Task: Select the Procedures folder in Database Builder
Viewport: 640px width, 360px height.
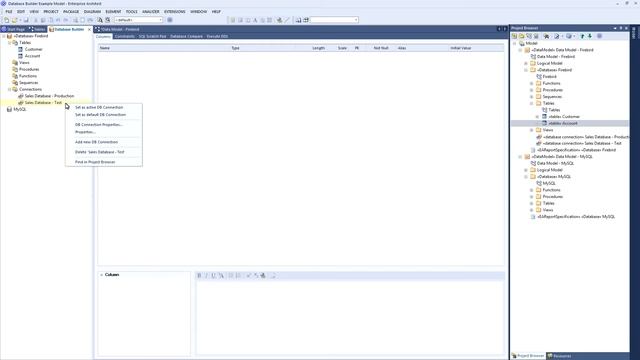Action: (x=29, y=69)
